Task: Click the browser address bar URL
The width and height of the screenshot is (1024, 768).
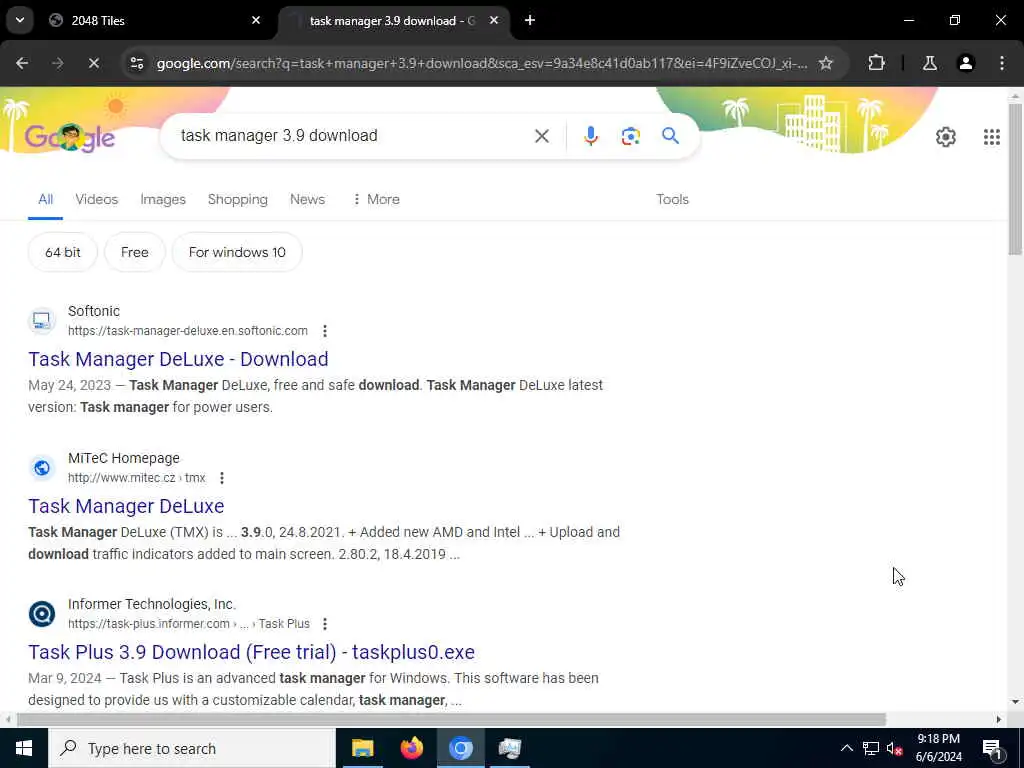Action: click(x=482, y=63)
